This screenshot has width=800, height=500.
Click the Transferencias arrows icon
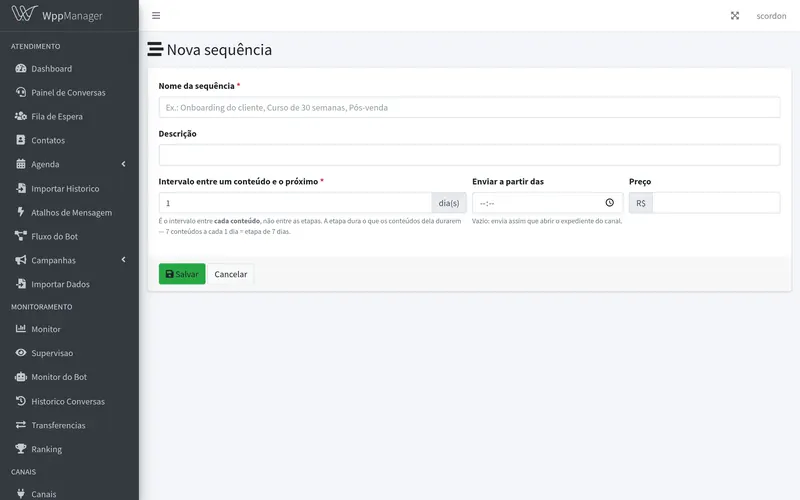(x=20, y=424)
